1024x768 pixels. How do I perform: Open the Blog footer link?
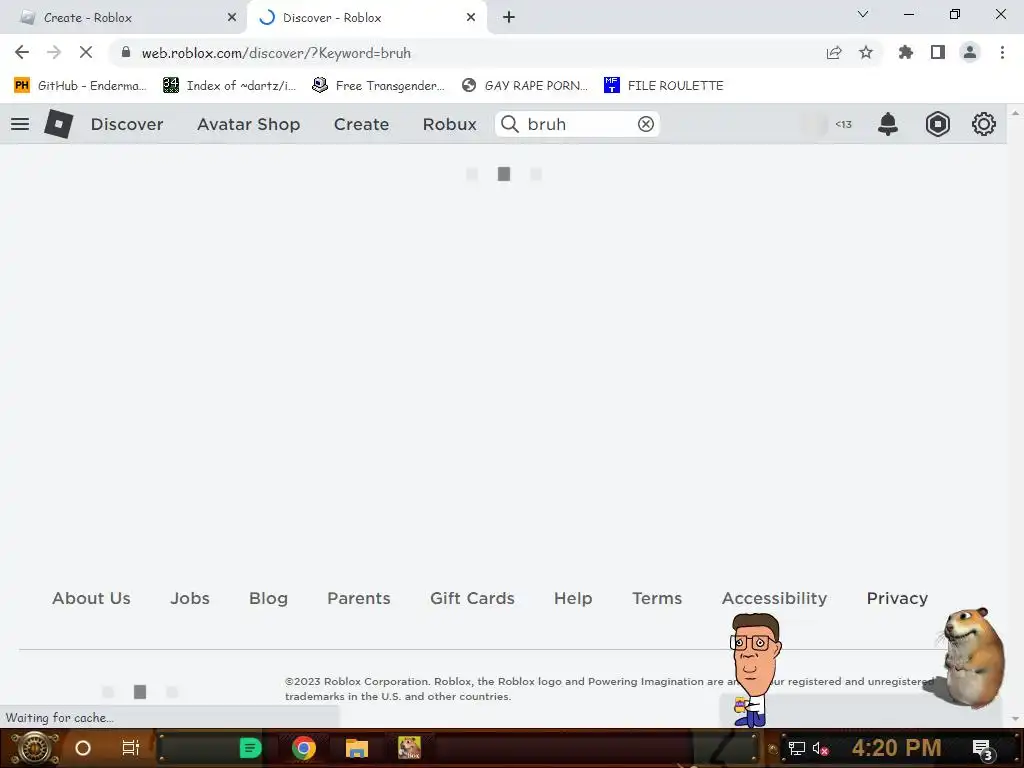268,598
